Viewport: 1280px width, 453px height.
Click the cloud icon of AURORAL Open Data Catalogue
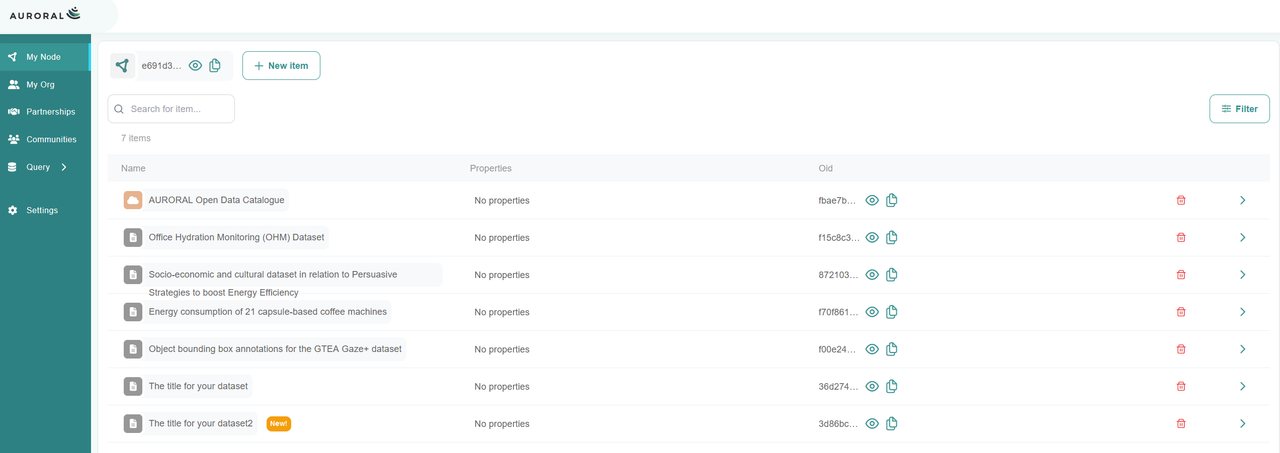pyautogui.click(x=133, y=200)
